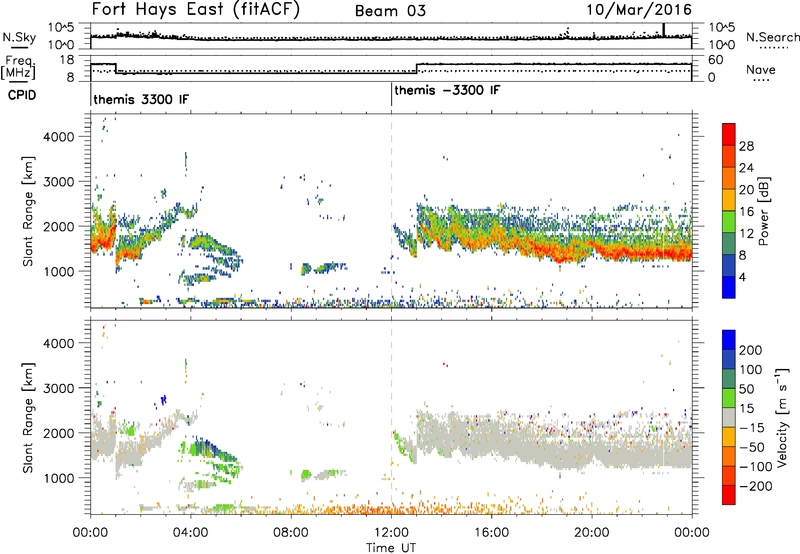Click the '-200' velocity colorbar tick
The image size is (800, 554).
755,486
